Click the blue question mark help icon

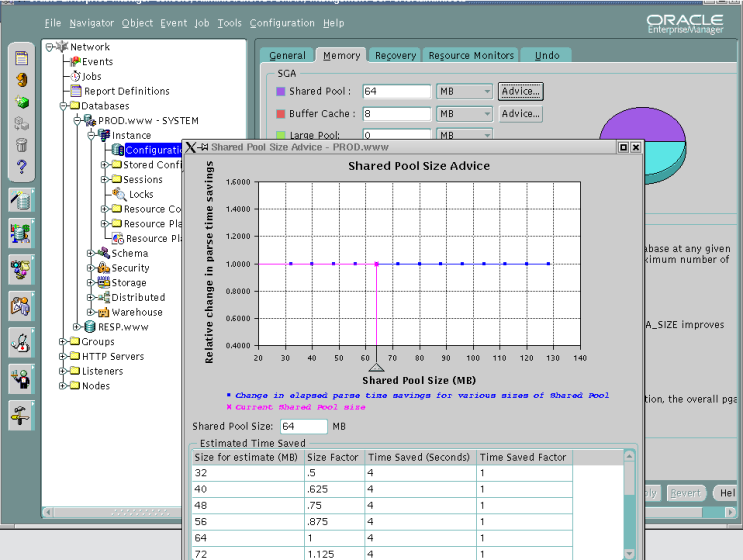pyautogui.click(x=22, y=167)
